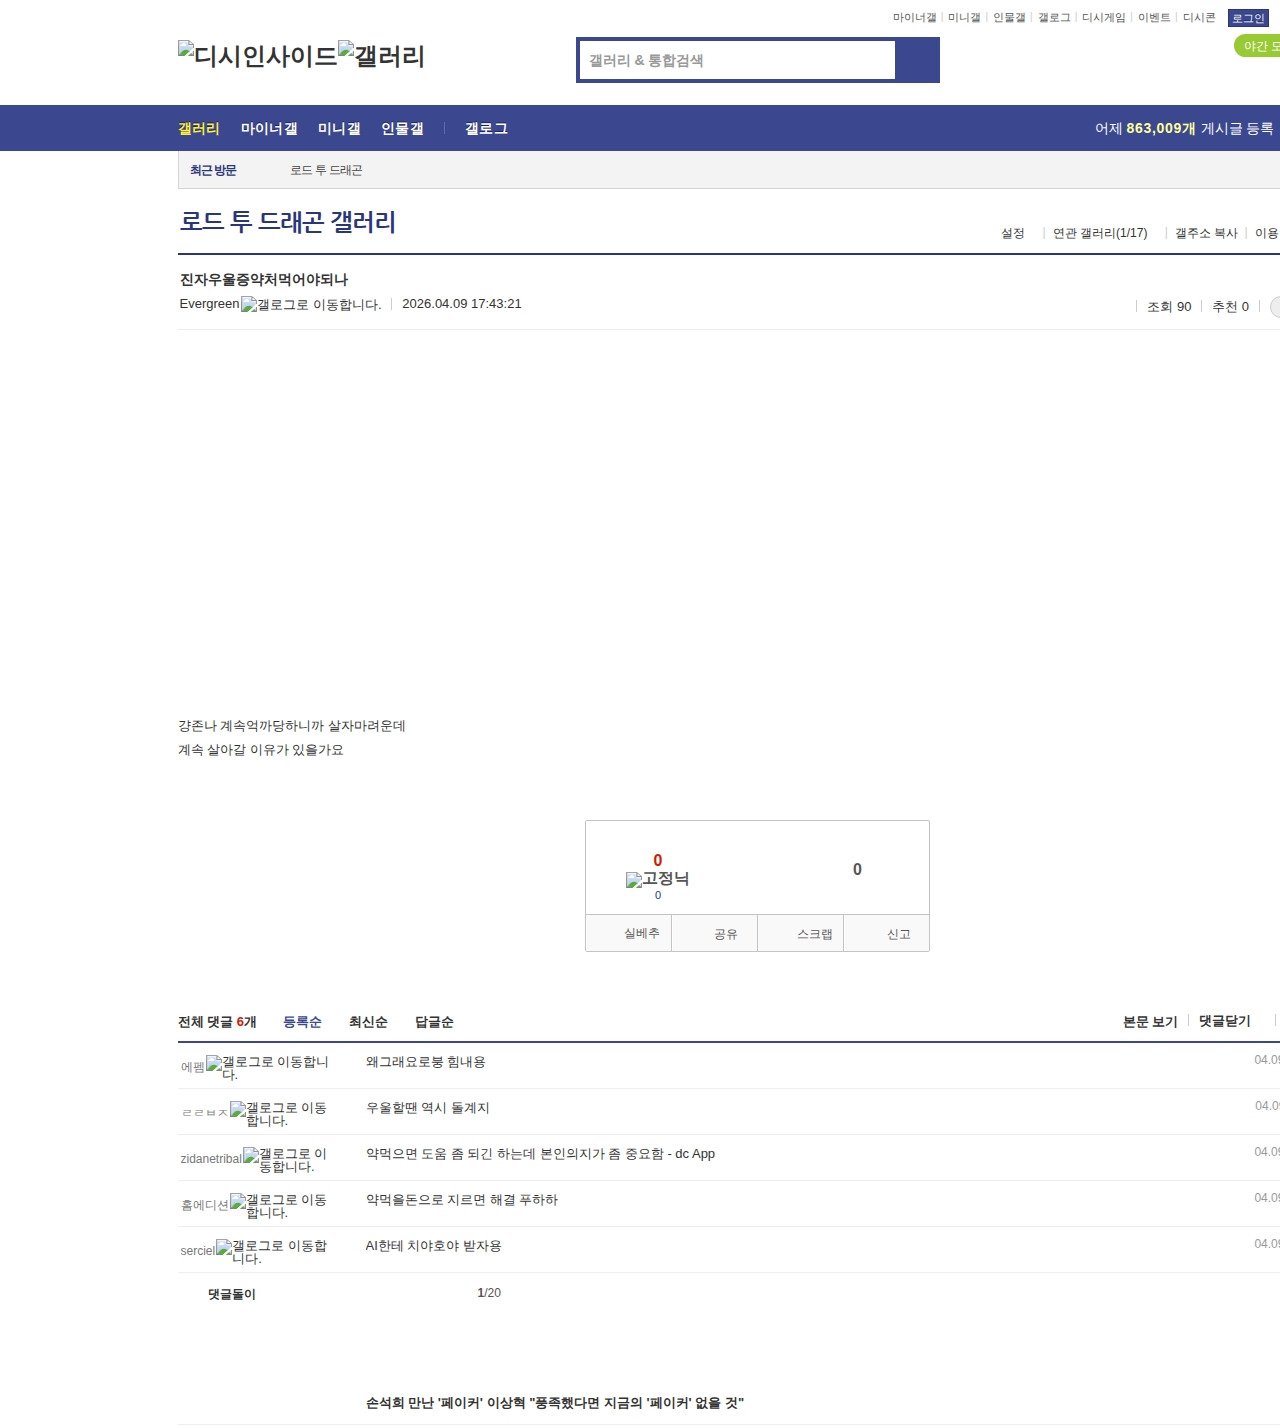This screenshot has height=1428, width=1280.
Task: Click the 디시인사이드 logo image
Action: (258, 55)
